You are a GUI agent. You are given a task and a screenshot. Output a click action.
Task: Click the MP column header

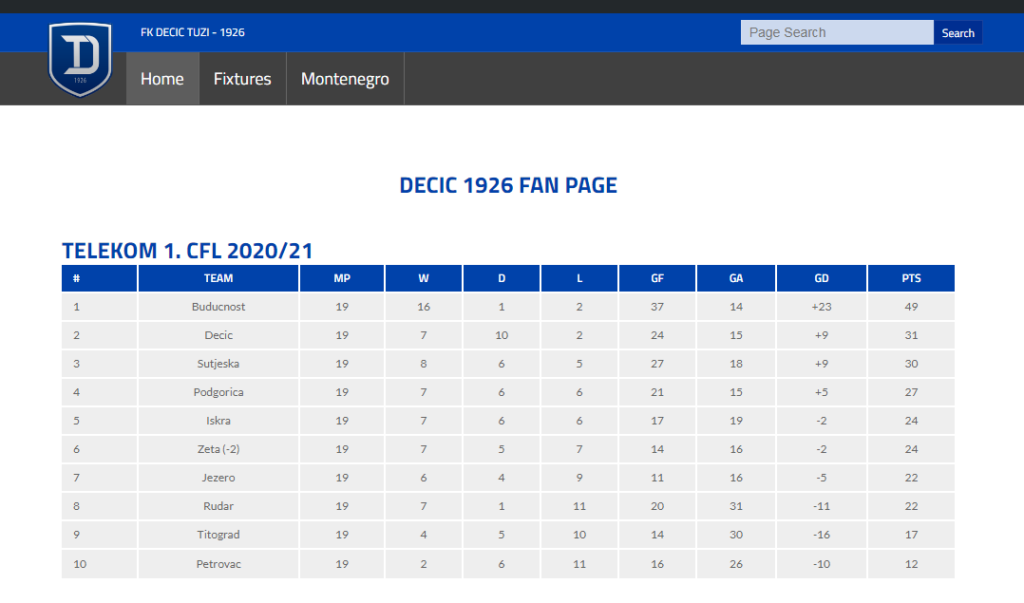342,278
